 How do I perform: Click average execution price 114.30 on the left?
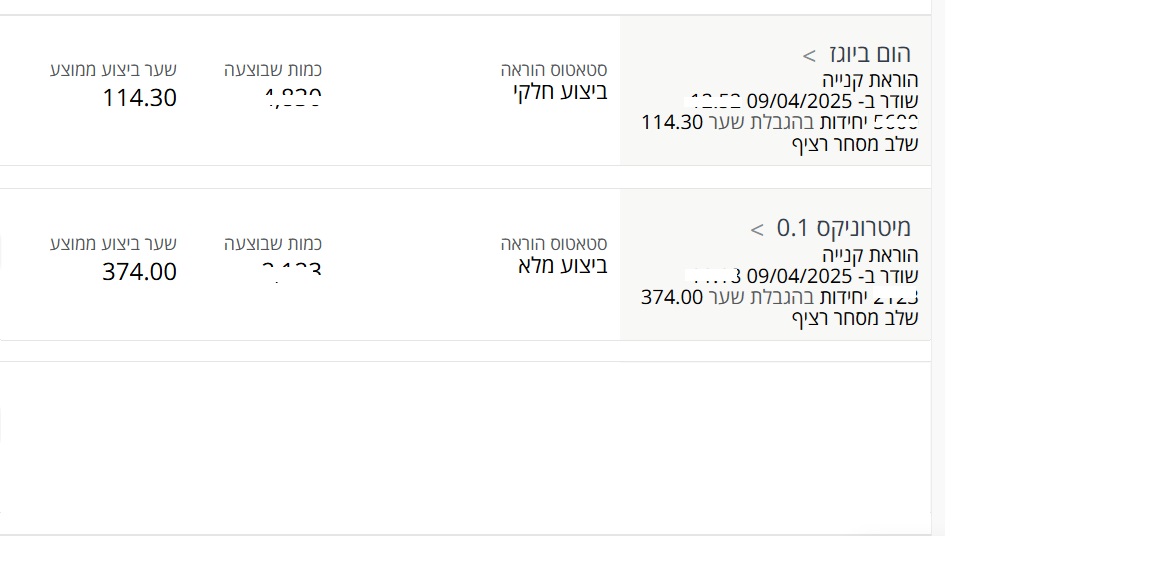click(139, 98)
